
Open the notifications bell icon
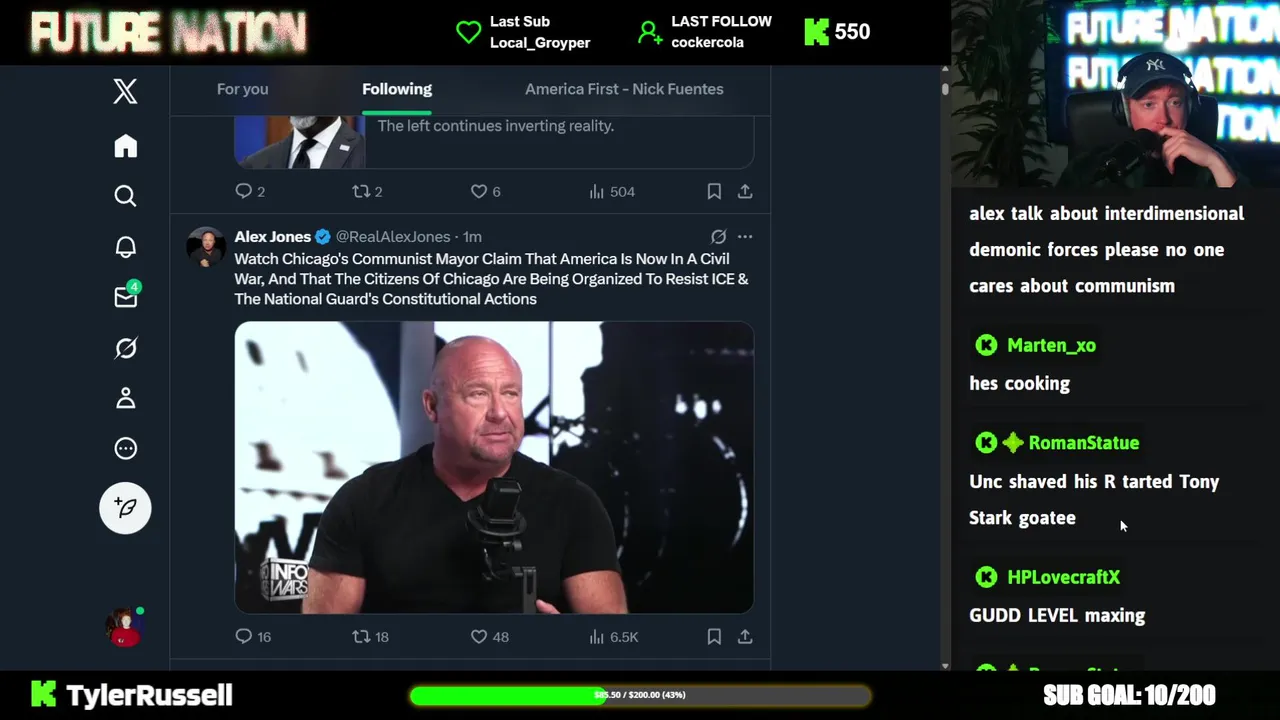point(125,247)
